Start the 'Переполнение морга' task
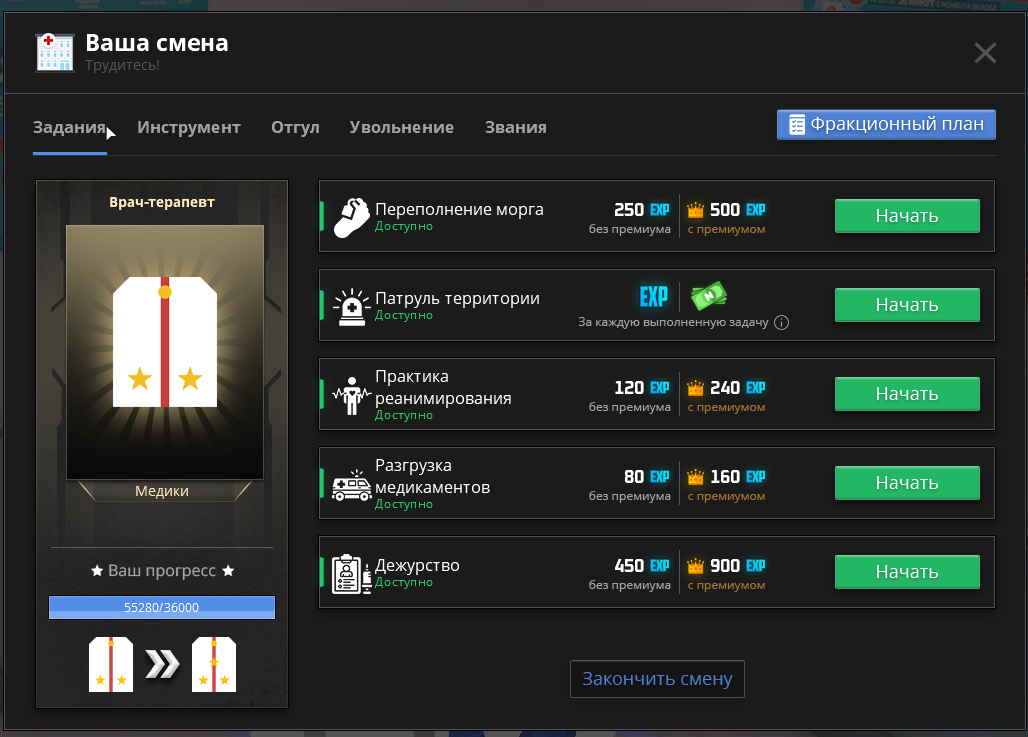Viewport: 1028px width, 737px height. coord(907,216)
